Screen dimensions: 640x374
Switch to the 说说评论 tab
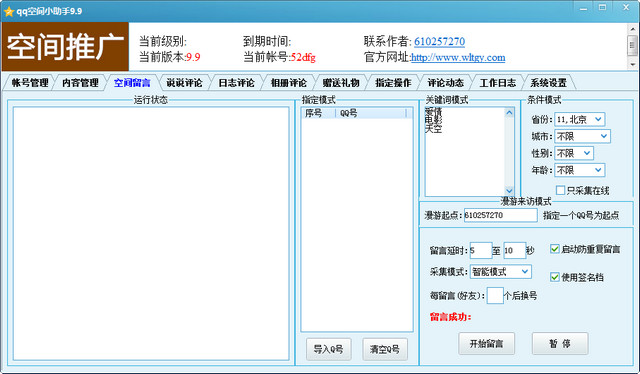point(184,83)
